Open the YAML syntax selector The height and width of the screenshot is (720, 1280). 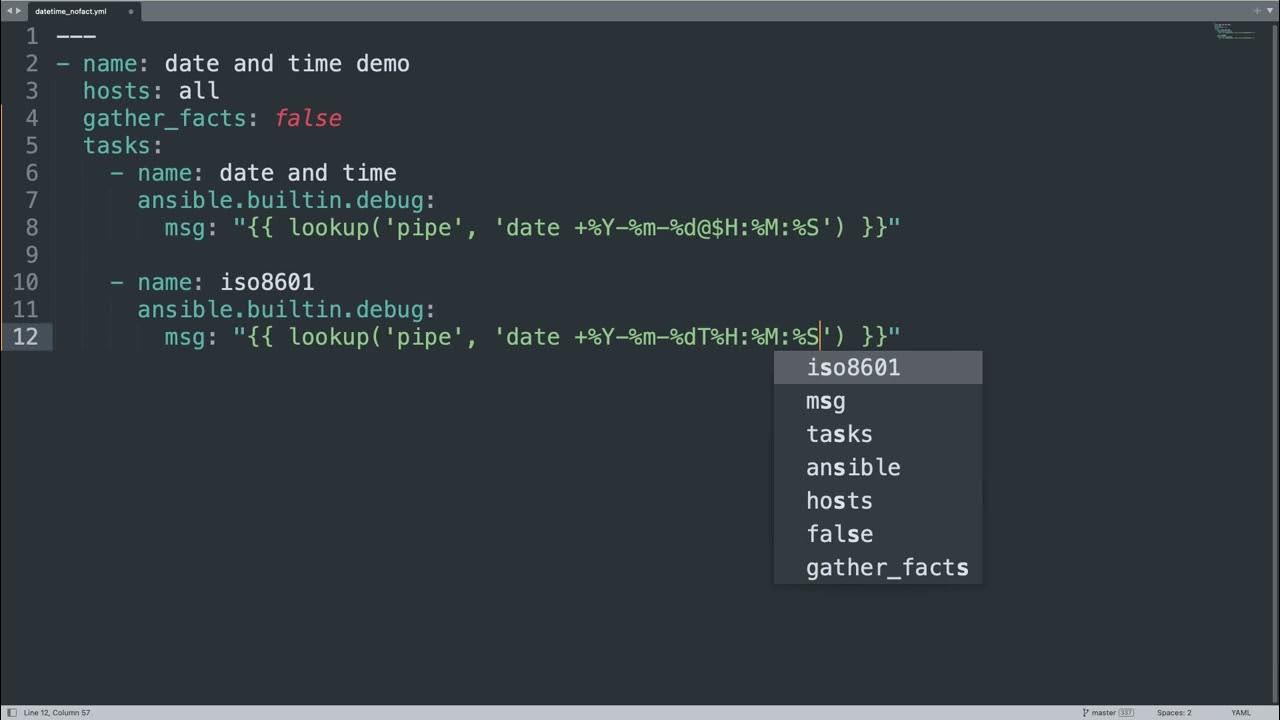pyautogui.click(x=1241, y=712)
